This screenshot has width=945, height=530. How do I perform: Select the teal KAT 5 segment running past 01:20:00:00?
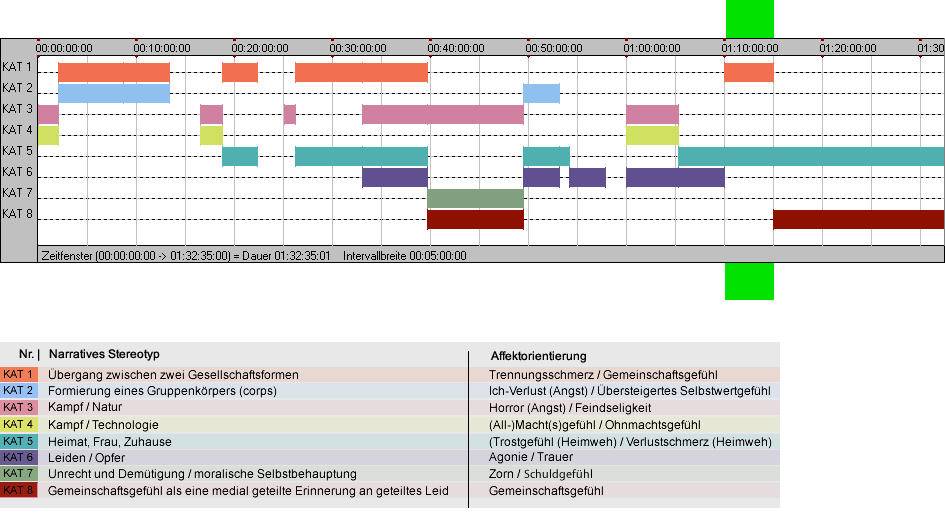coord(811,156)
